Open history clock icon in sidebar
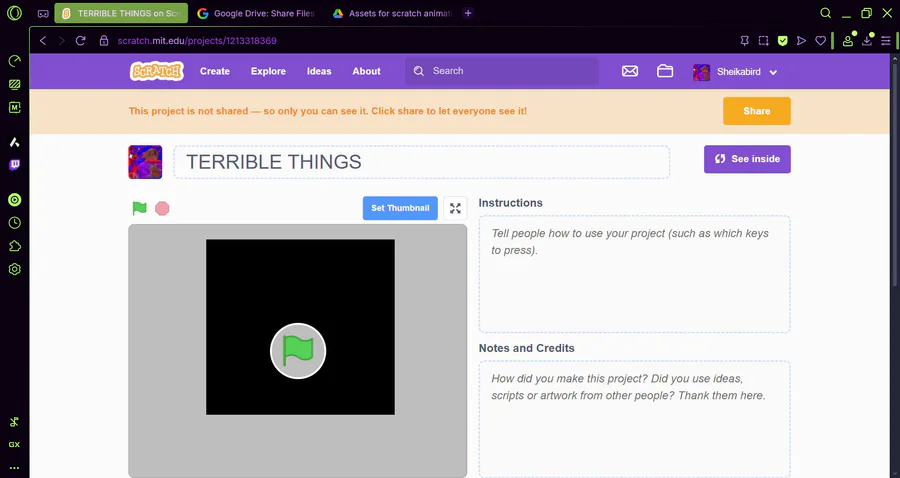 pyautogui.click(x=14, y=223)
